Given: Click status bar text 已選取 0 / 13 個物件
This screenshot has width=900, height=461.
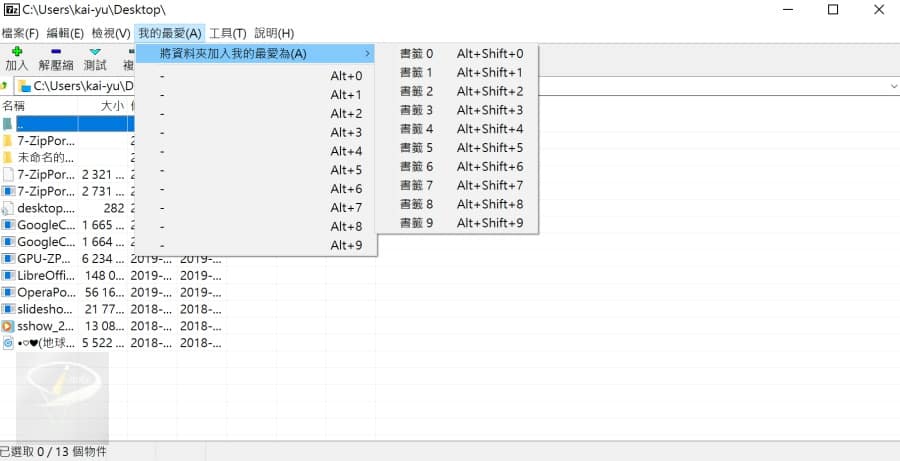Looking at the screenshot, I should (x=52, y=452).
